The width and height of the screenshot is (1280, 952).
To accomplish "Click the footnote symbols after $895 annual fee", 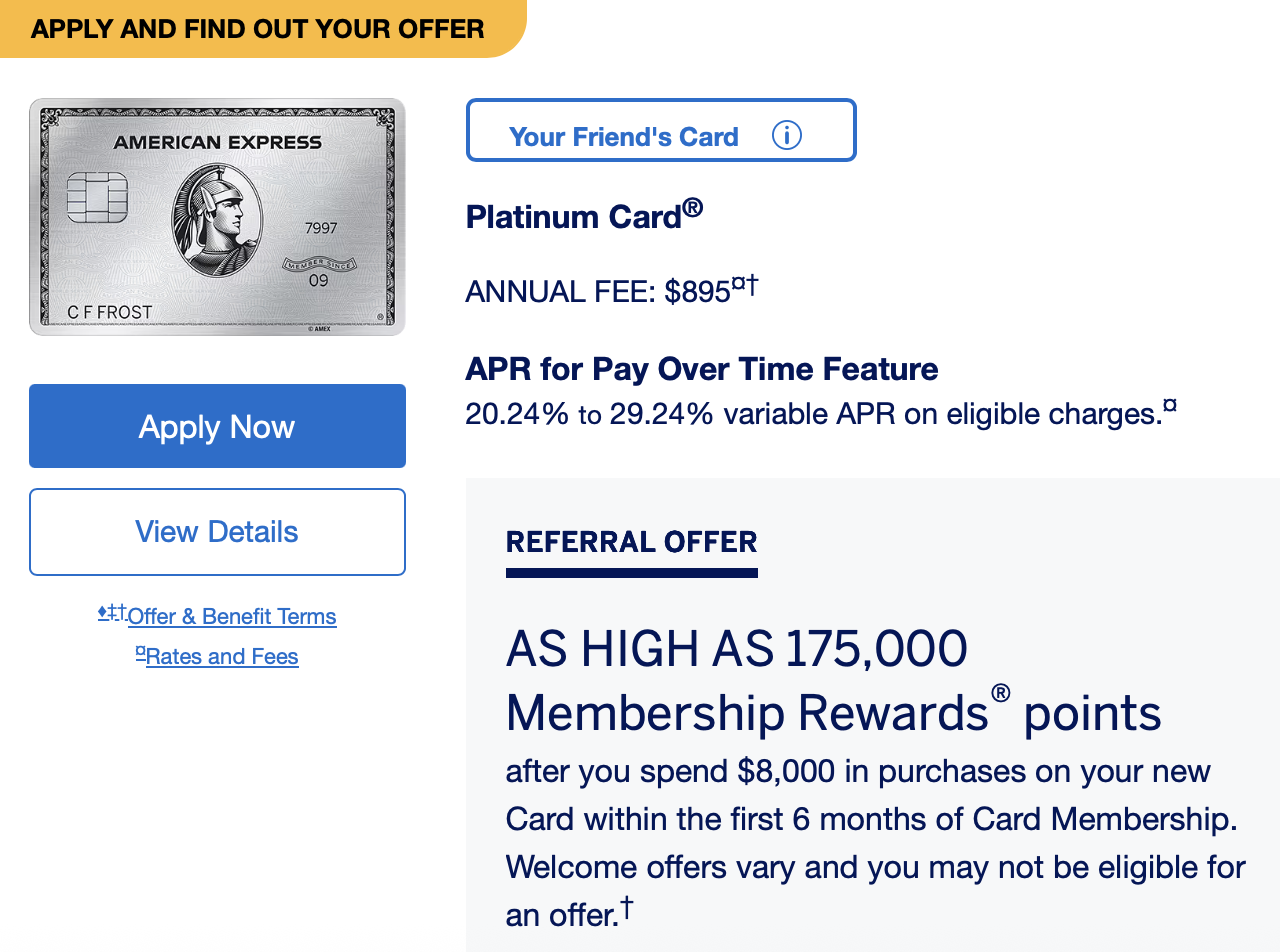I will pos(745,286).
